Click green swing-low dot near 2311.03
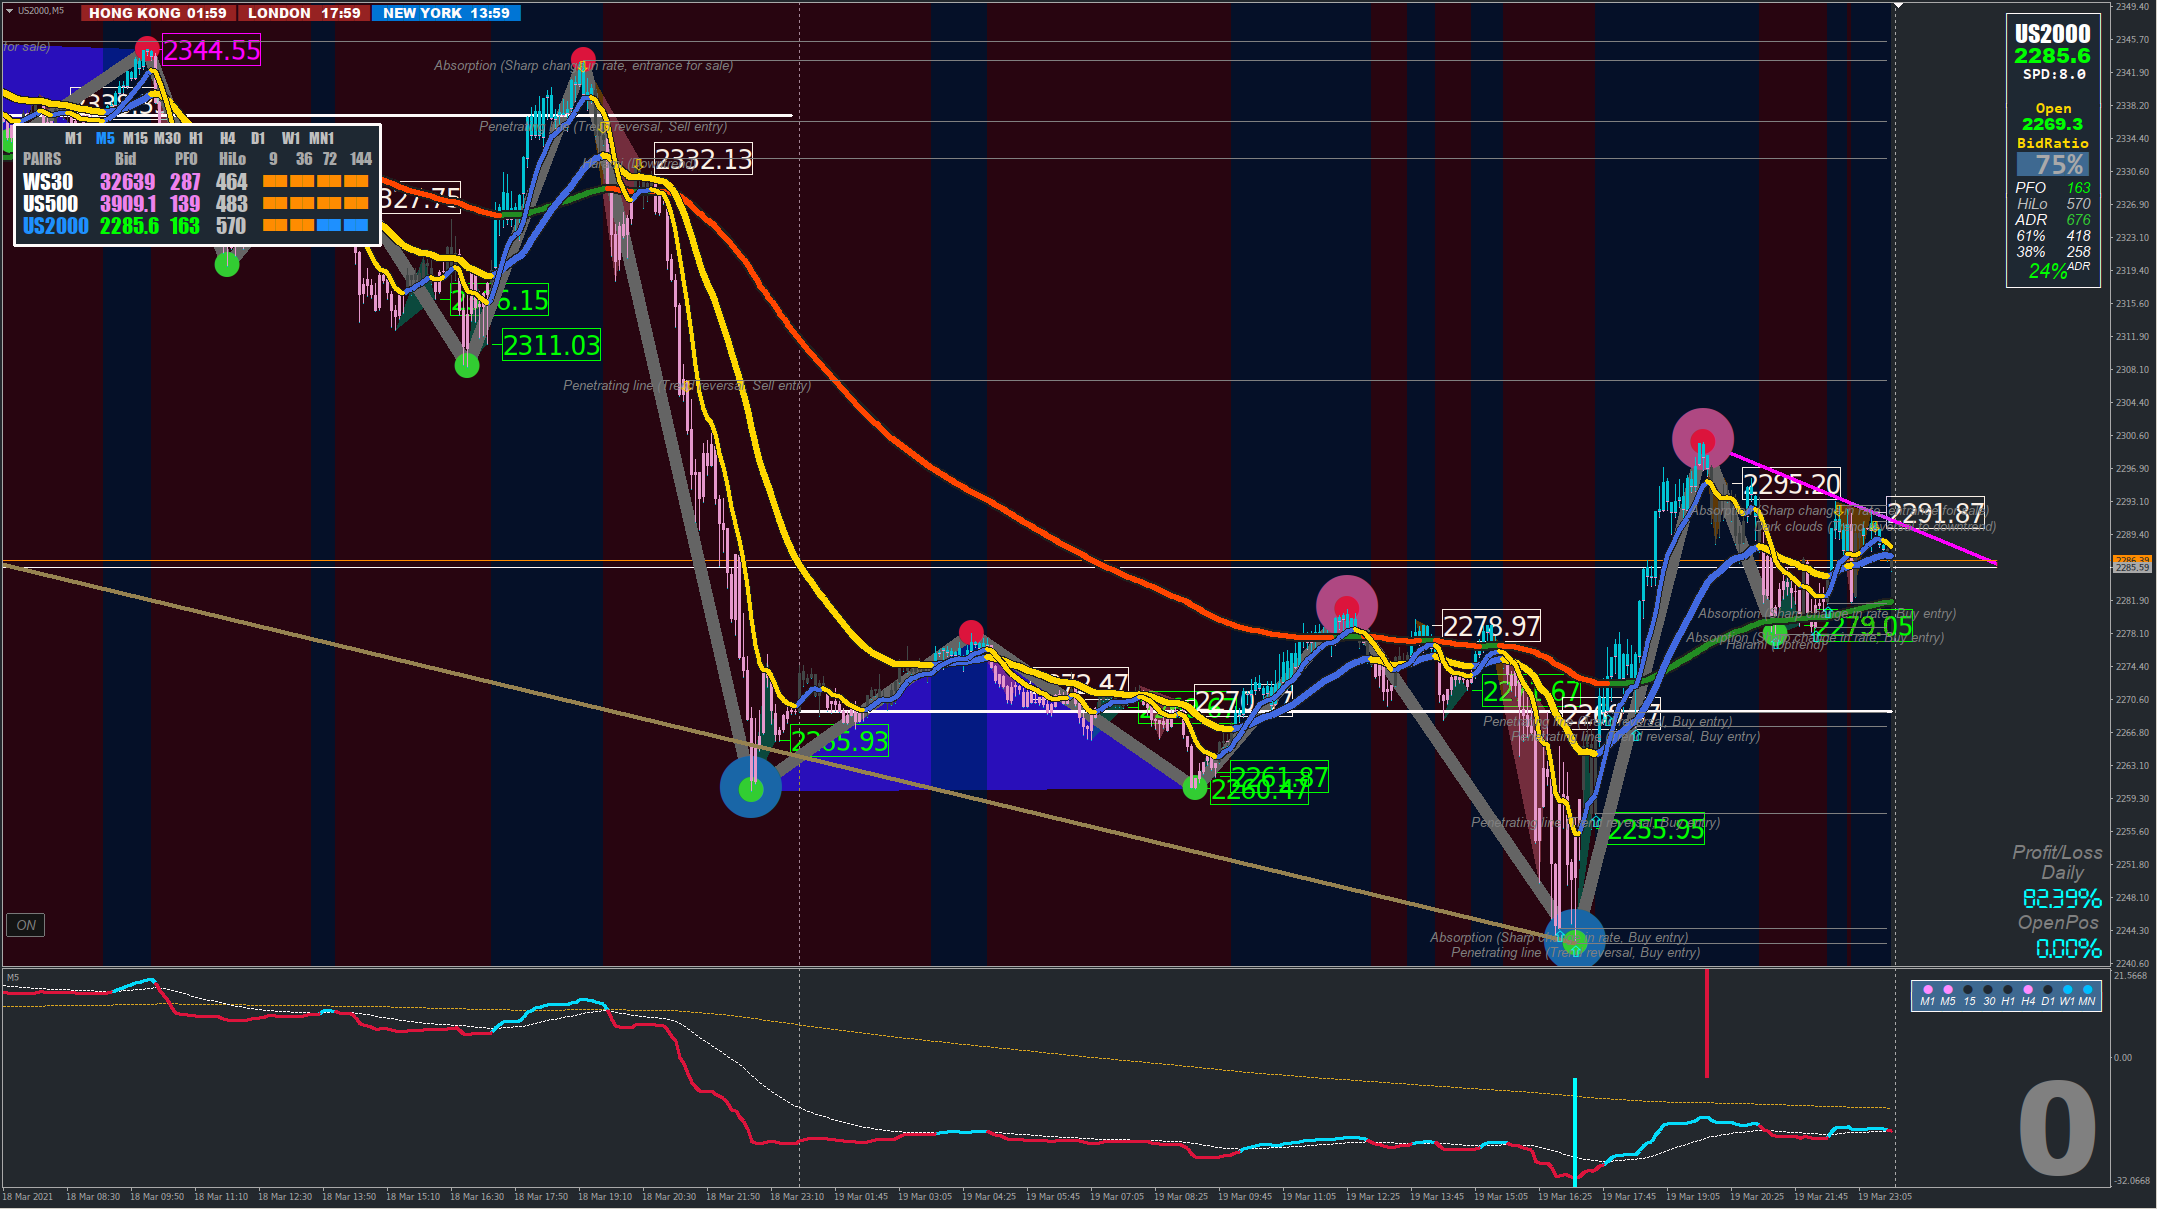 467,366
